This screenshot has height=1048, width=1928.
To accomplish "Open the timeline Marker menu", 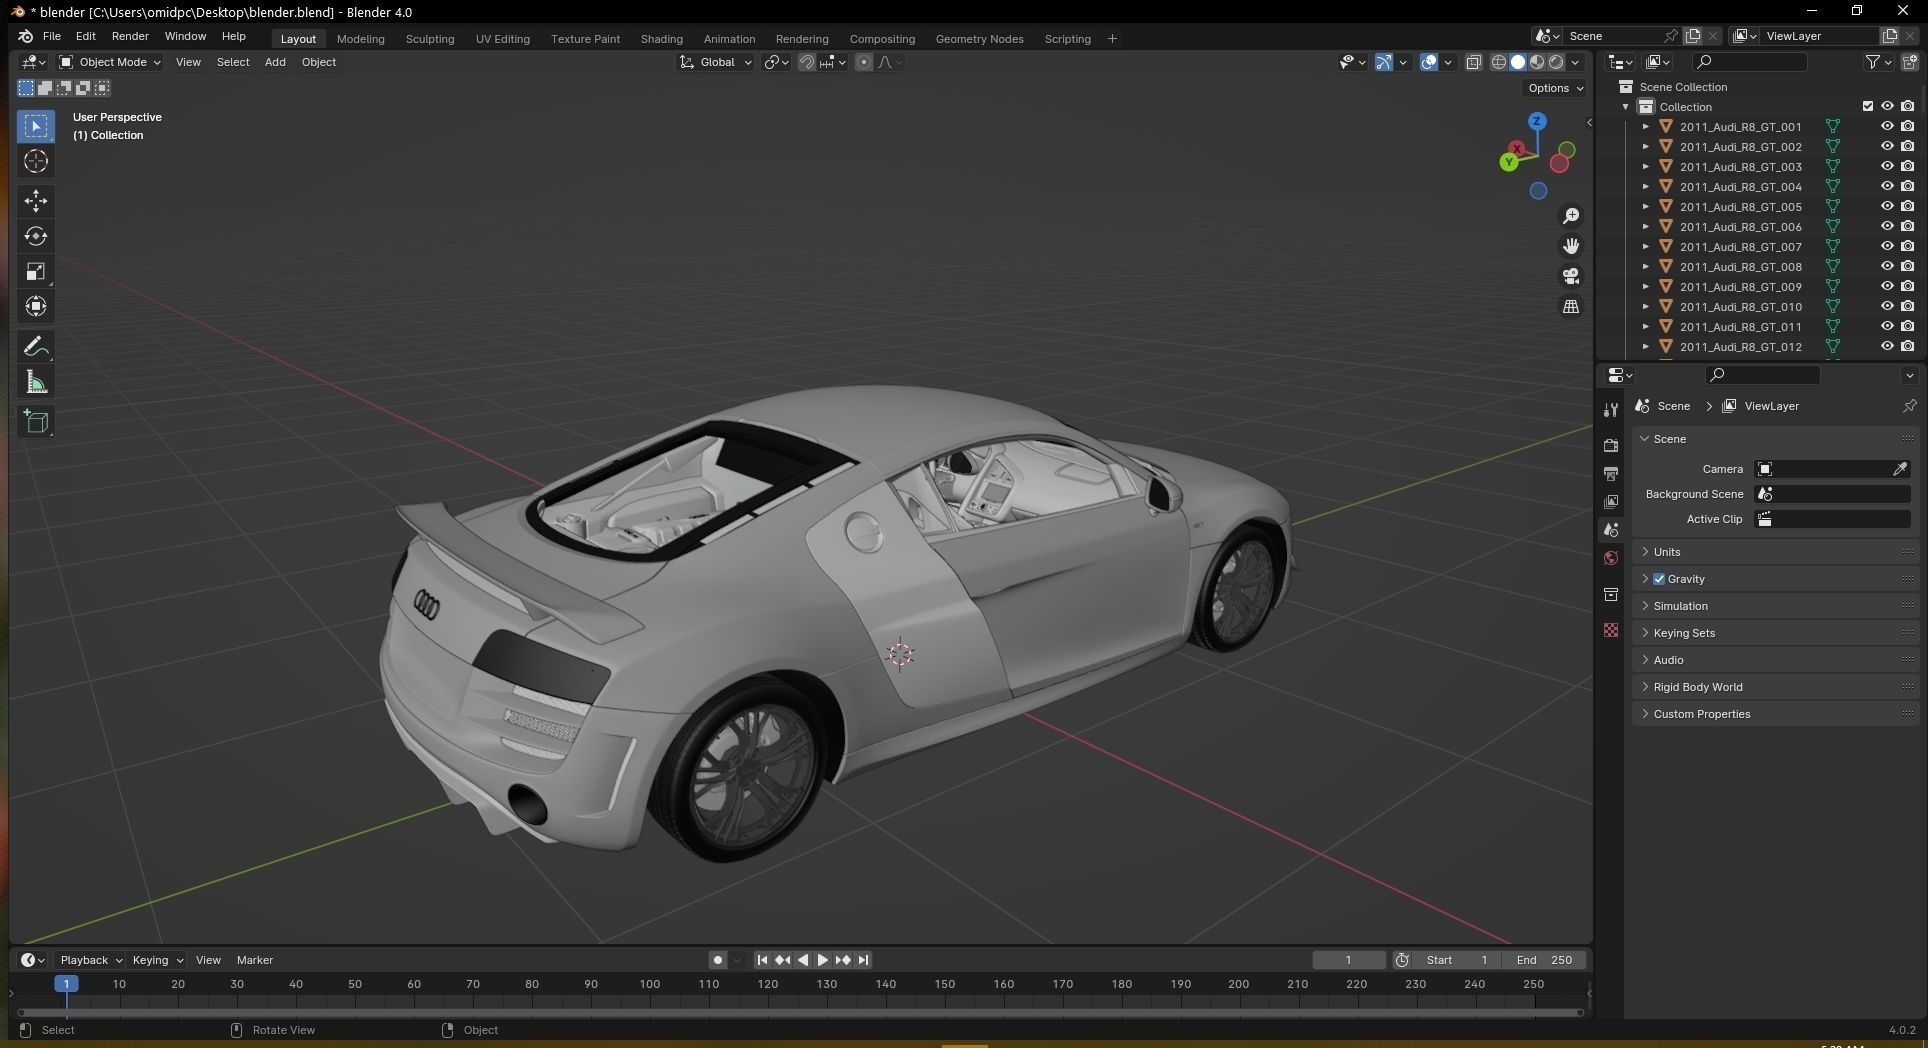I will (255, 960).
